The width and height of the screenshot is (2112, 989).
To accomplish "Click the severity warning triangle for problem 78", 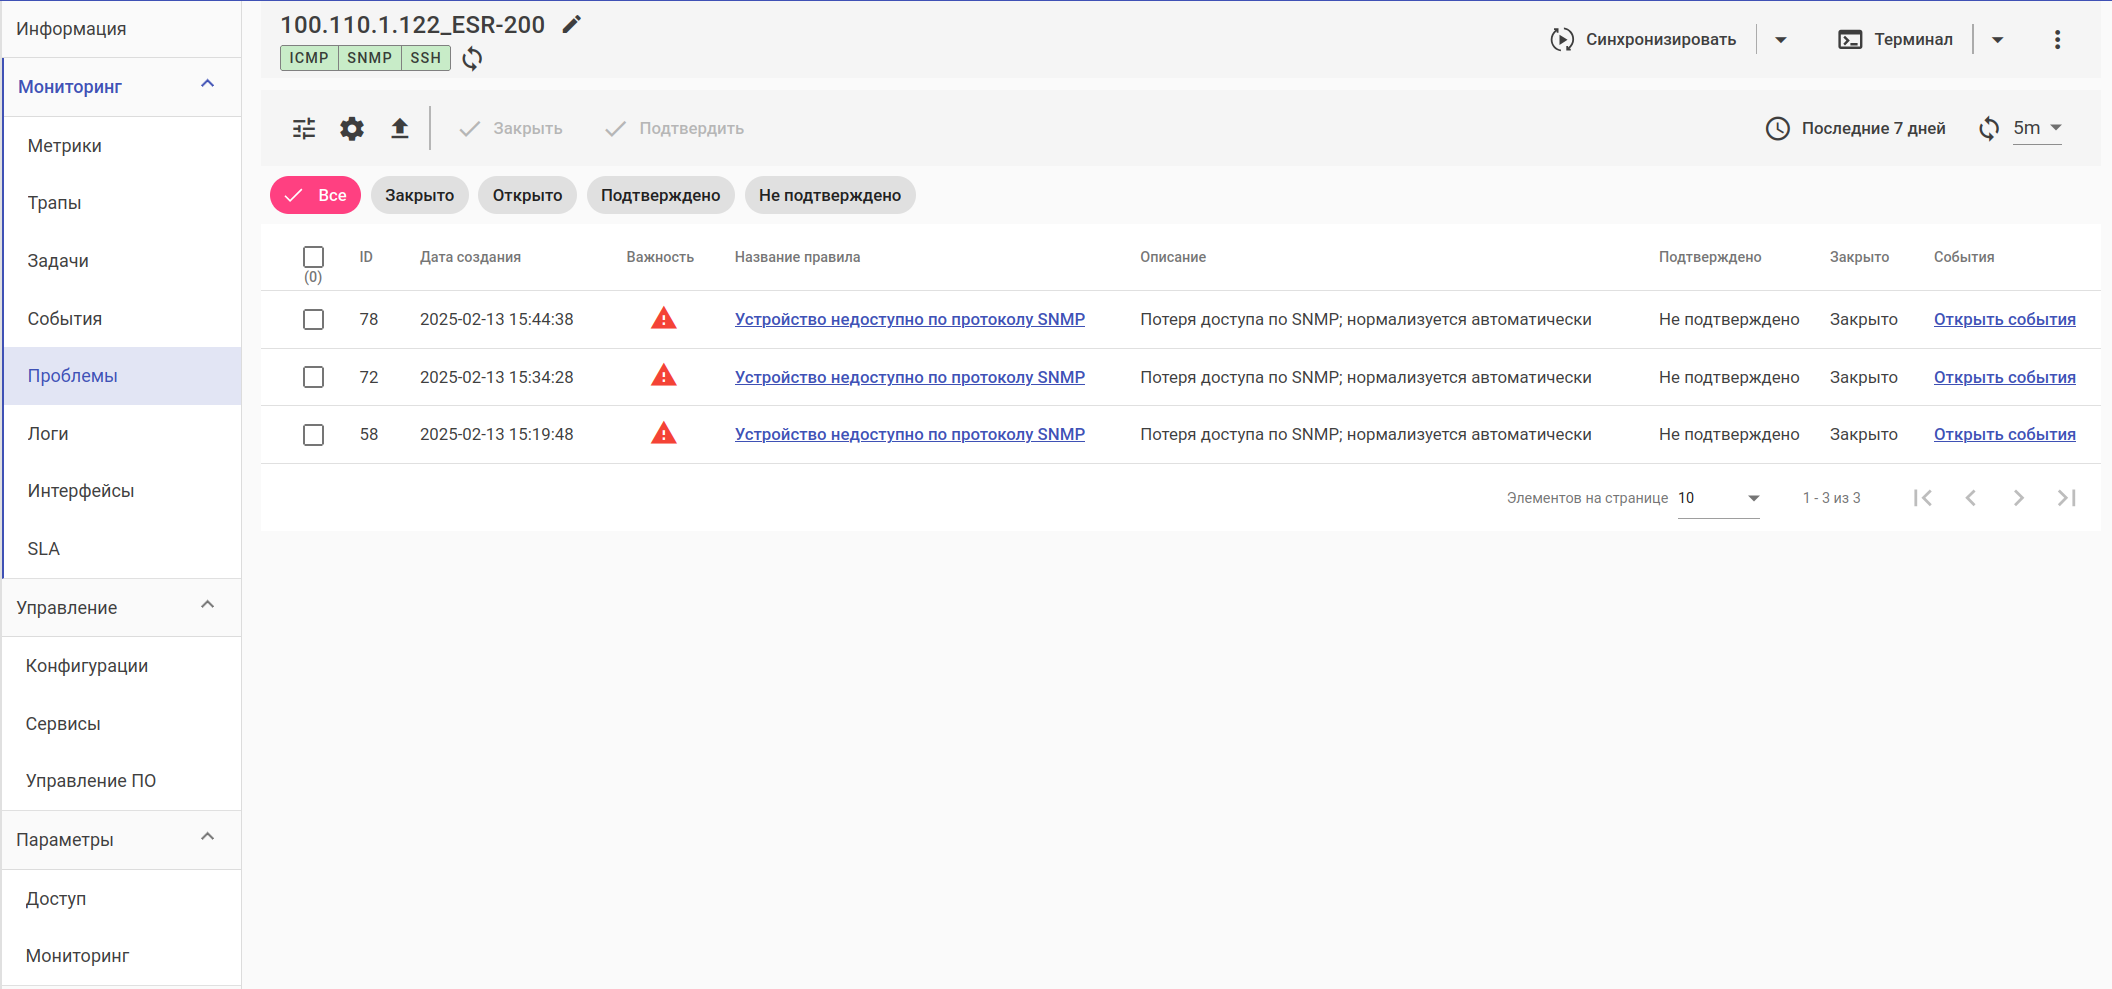I will point(663,319).
